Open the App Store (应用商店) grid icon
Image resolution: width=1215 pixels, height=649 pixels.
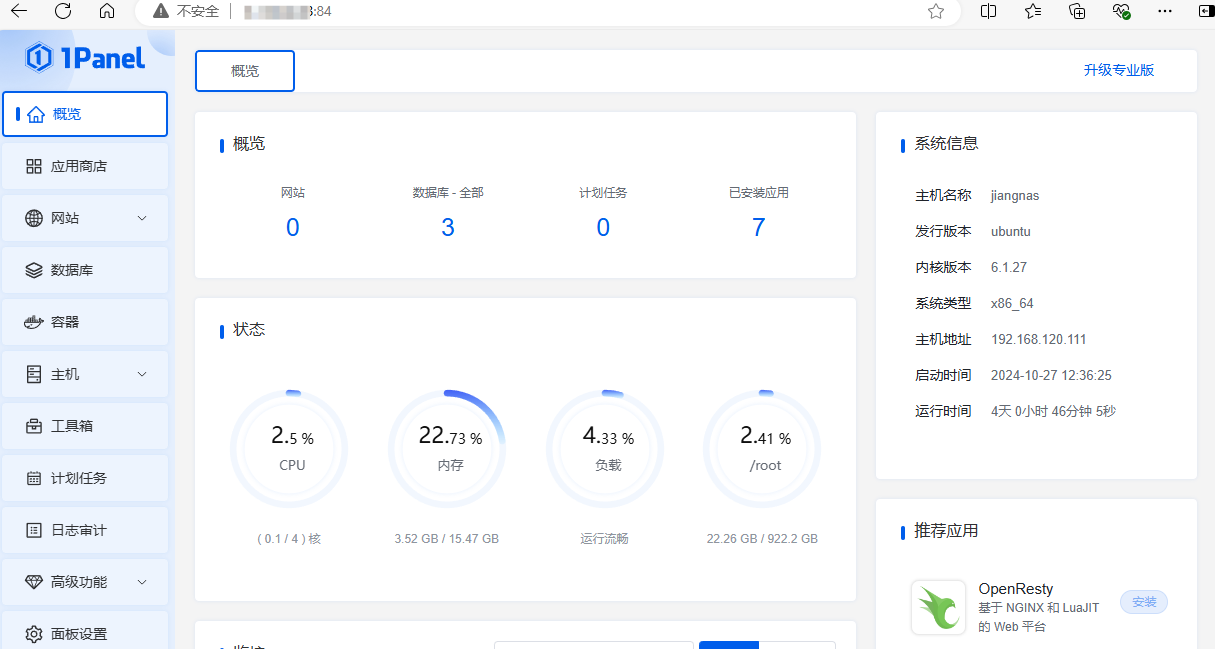pos(34,166)
